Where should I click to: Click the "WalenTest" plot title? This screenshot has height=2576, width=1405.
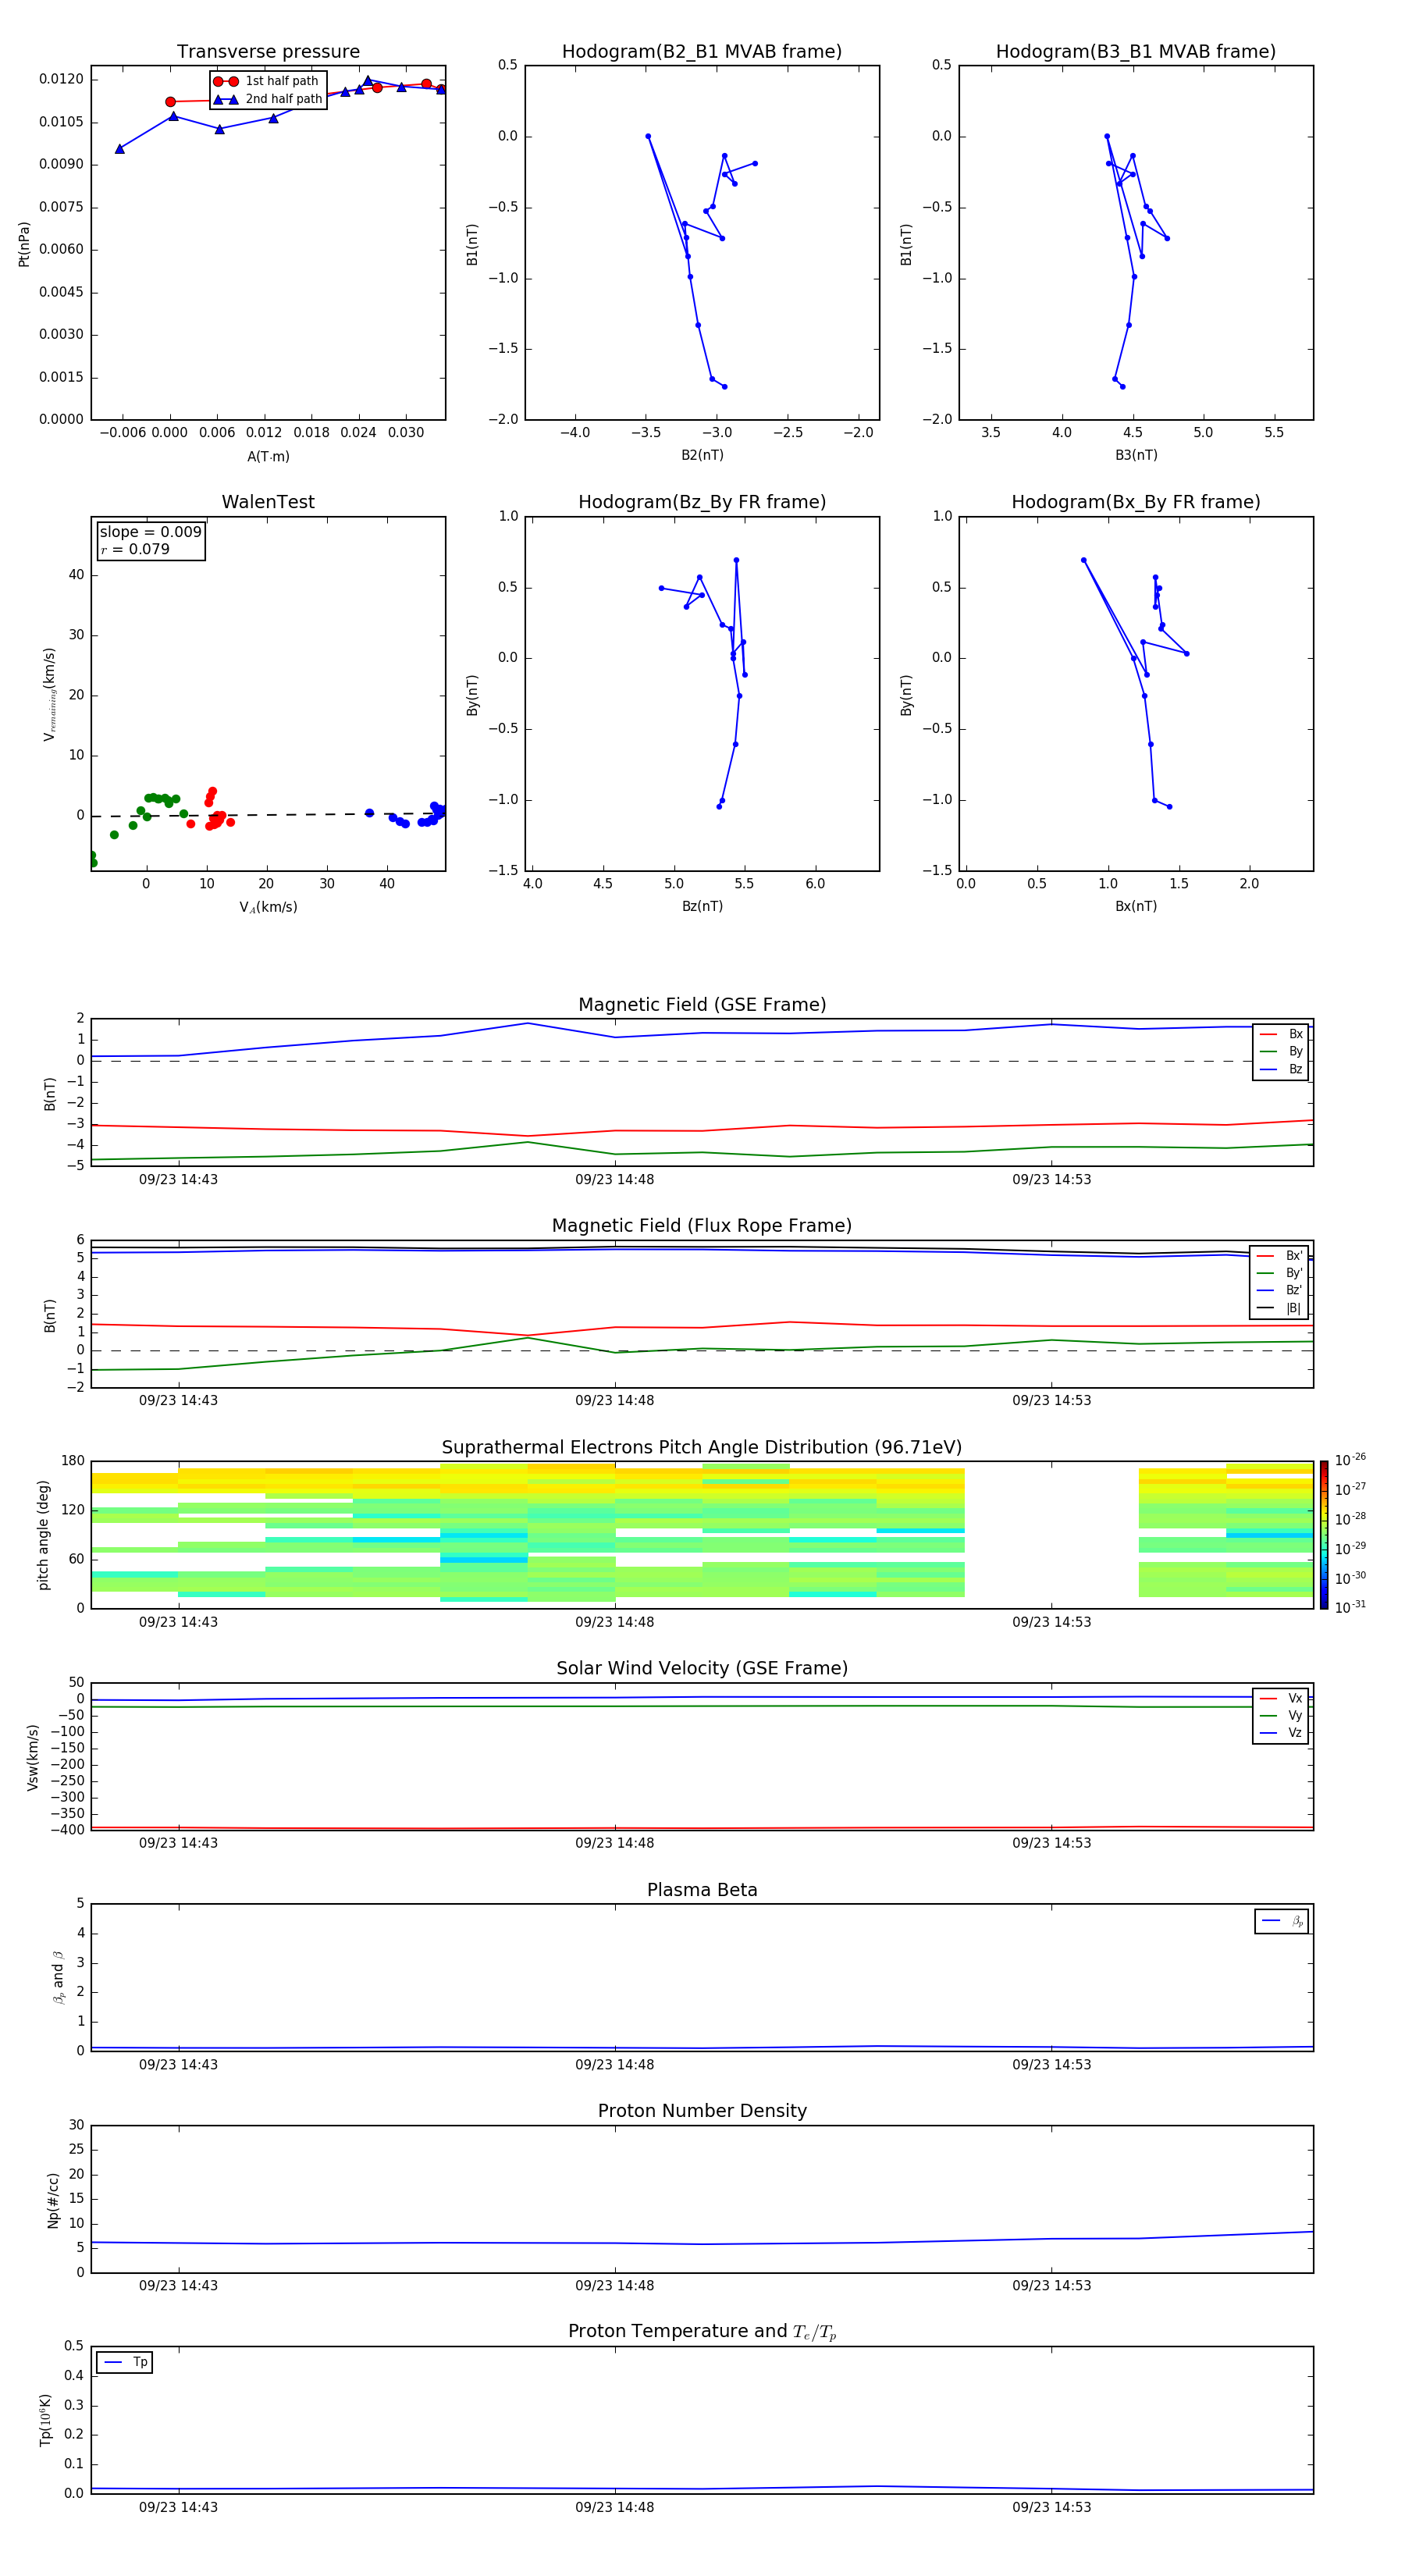click(268, 502)
